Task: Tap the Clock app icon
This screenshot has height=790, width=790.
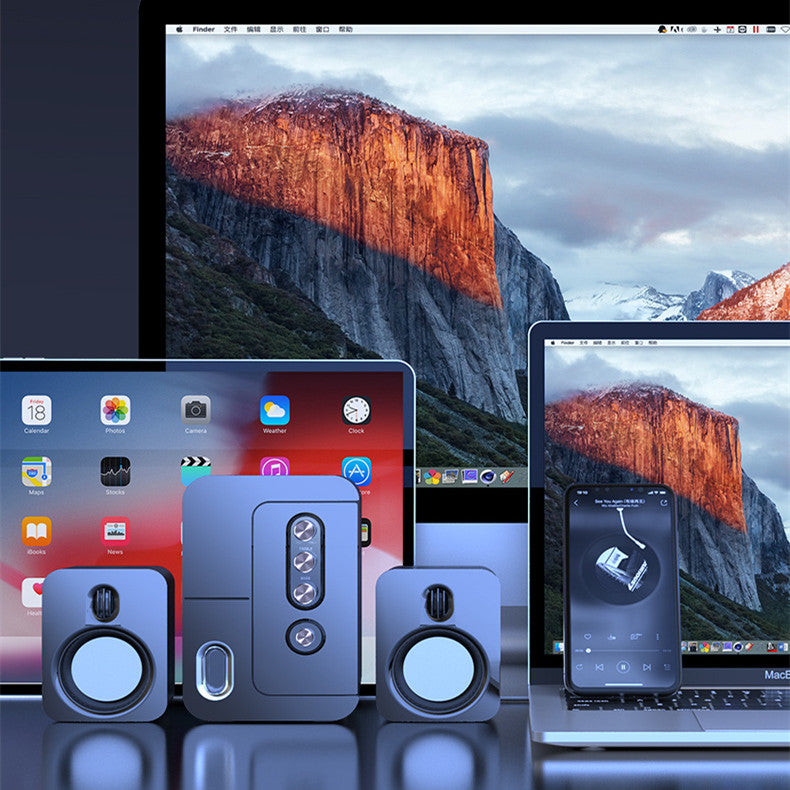Action: tap(356, 410)
